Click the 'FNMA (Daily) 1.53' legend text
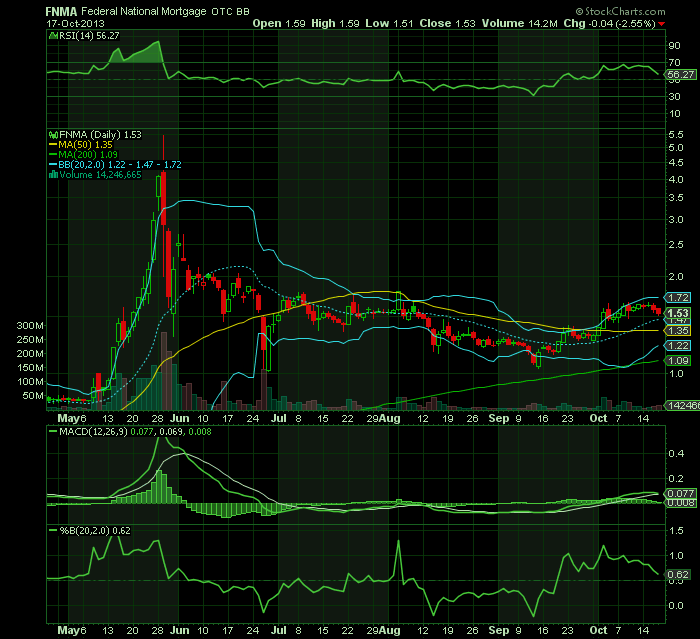The height and width of the screenshot is (639, 700). [x=100, y=134]
